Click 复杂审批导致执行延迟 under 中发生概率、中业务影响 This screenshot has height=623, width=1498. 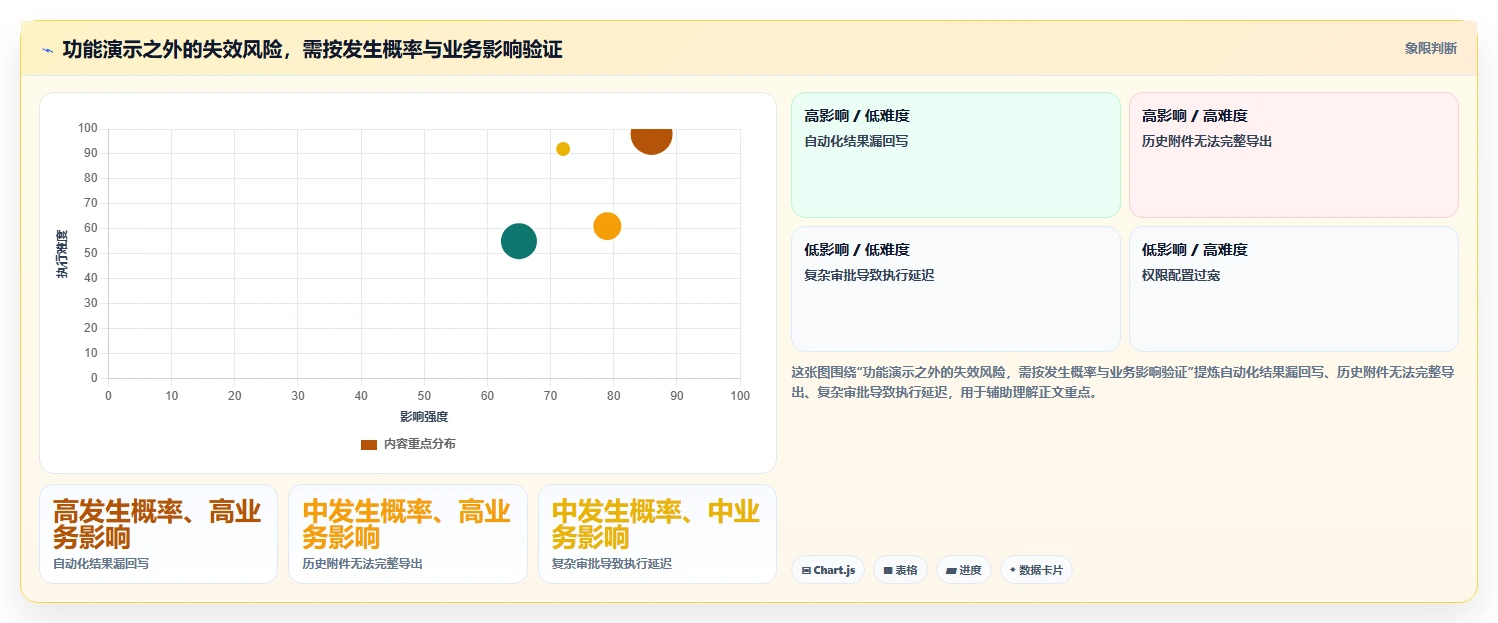(612, 564)
